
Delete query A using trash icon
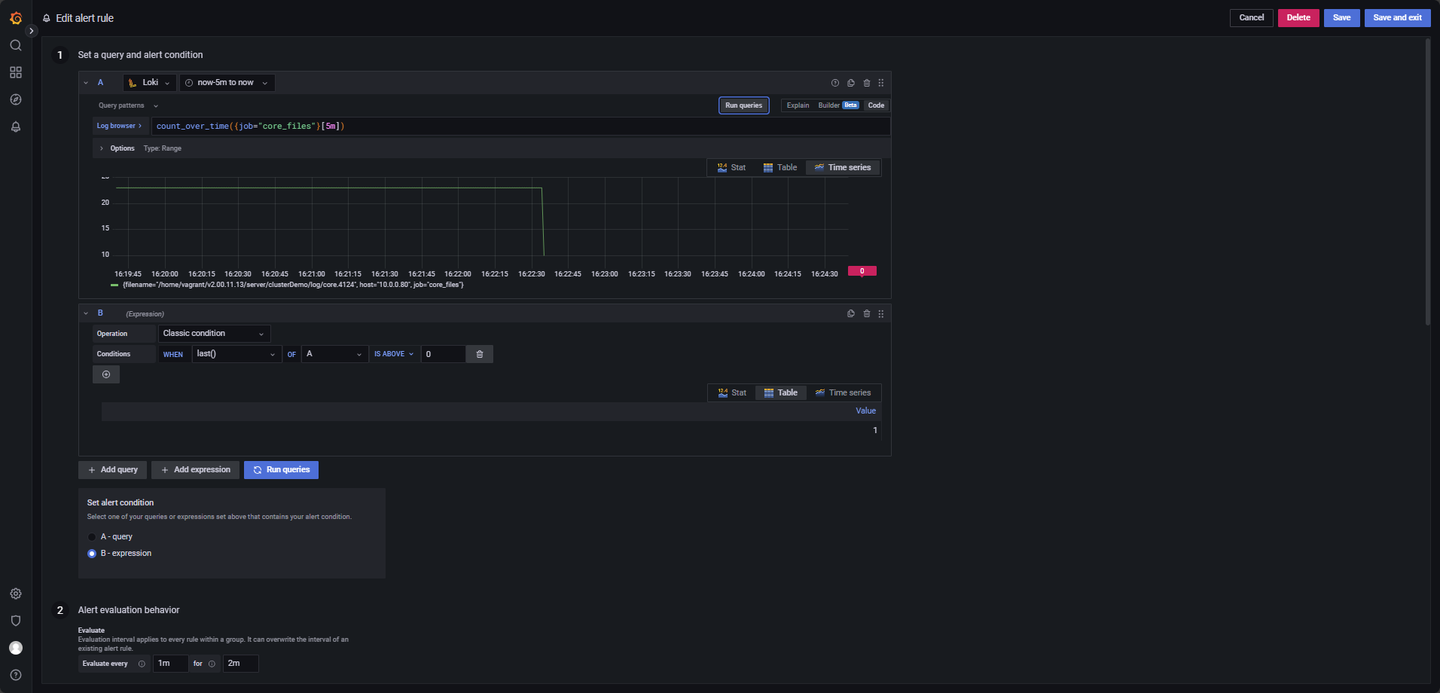[x=867, y=83]
